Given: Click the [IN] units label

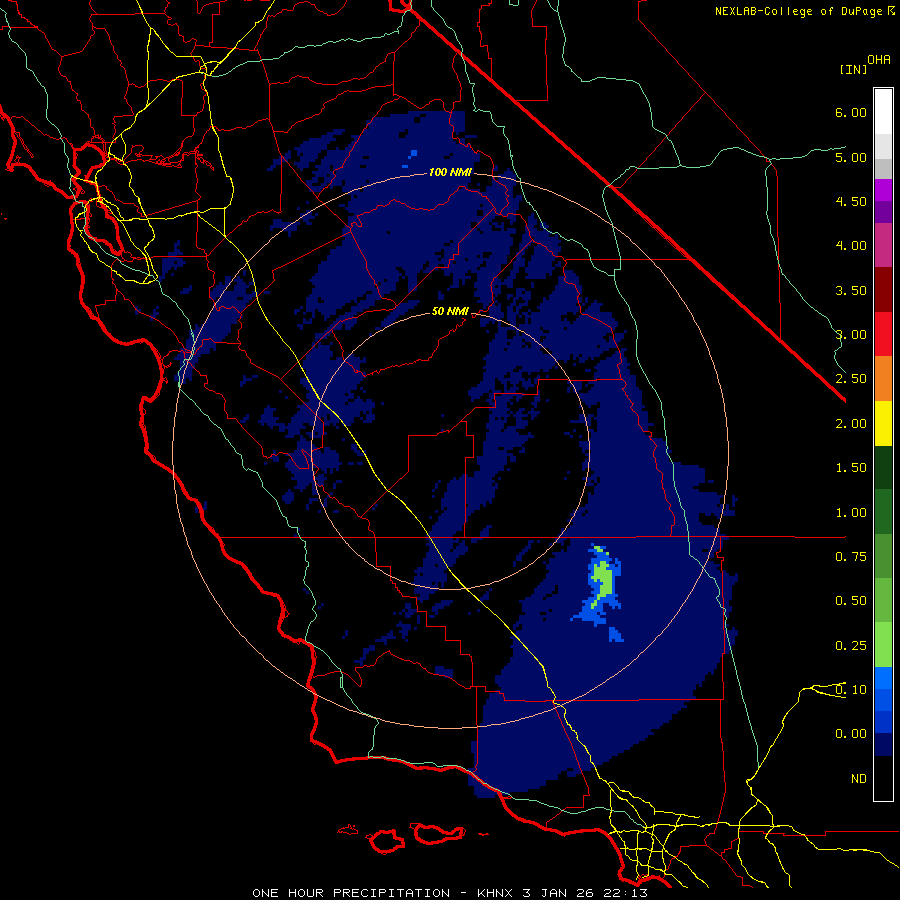Looking at the screenshot, I should click(x=854, y=69).
